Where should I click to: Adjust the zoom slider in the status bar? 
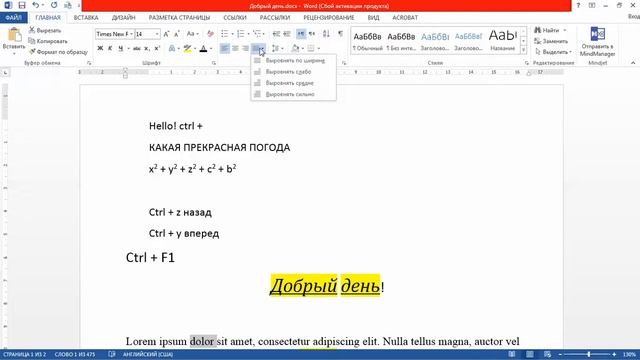tap(588, 354)
